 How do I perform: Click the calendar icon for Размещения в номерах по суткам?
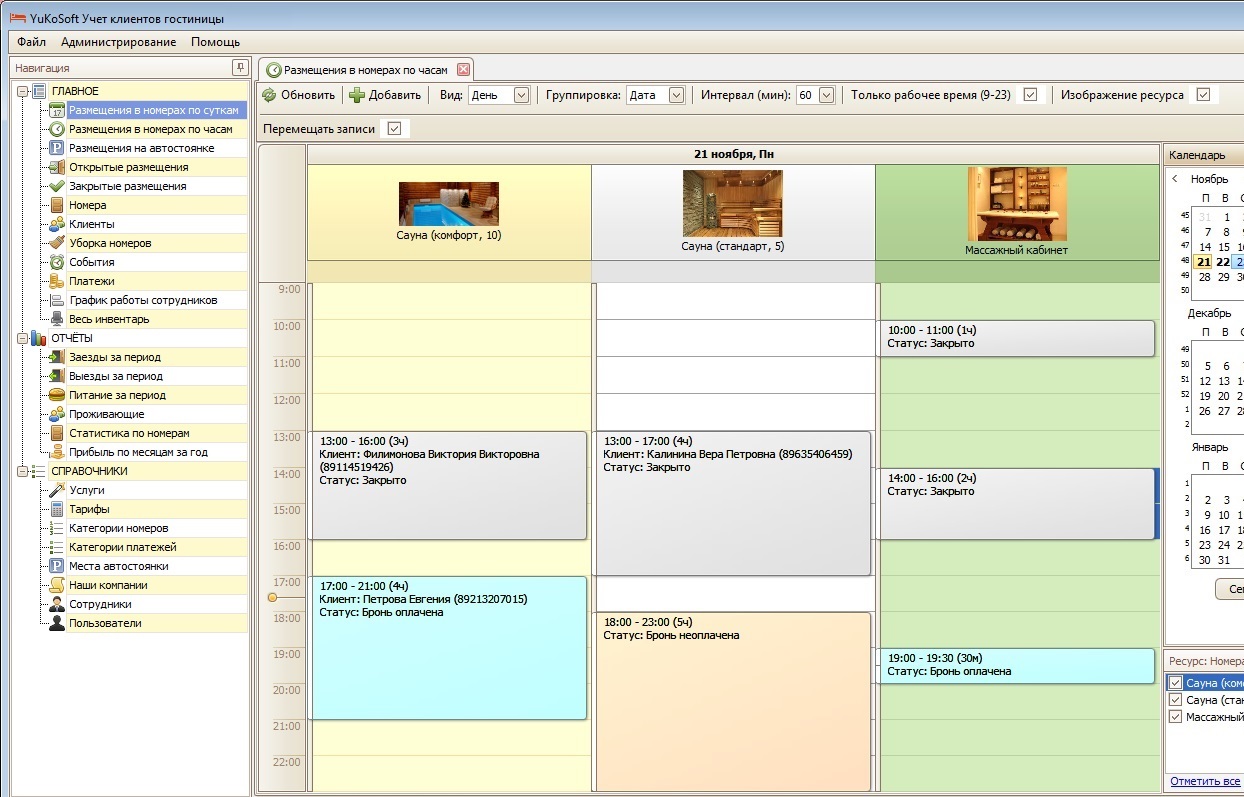tap(57, 110)
